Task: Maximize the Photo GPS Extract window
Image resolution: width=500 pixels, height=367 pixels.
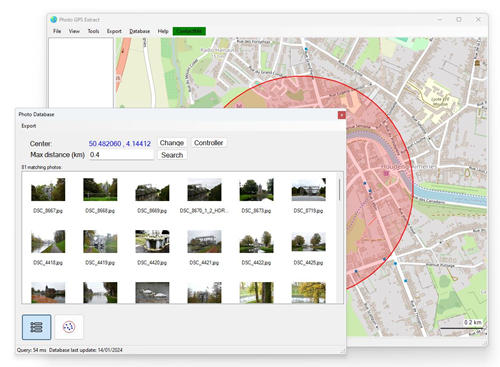Action: click(459, 20)
